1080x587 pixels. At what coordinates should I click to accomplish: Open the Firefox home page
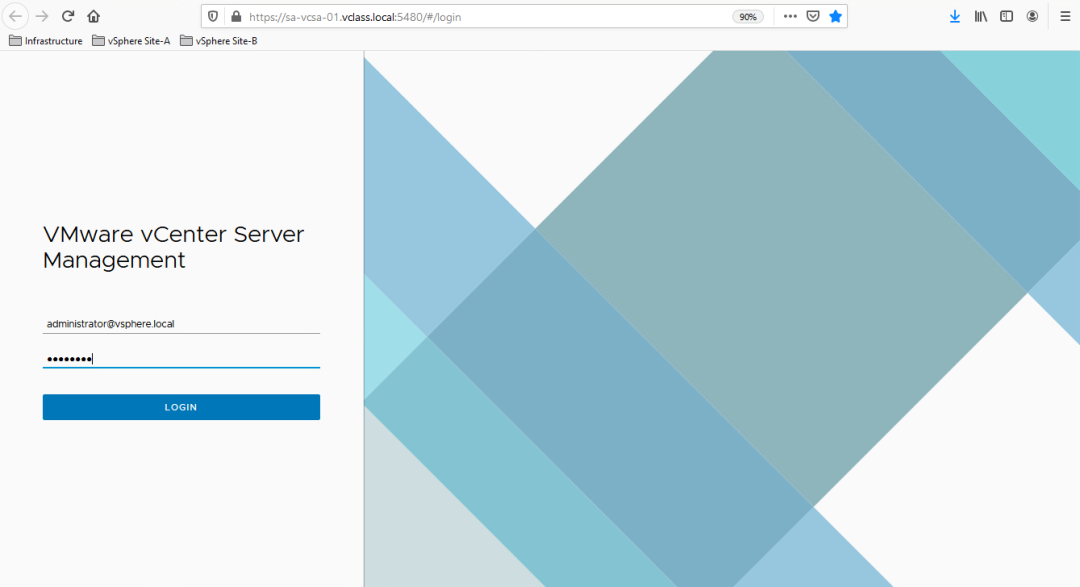[x=94, y=17]
